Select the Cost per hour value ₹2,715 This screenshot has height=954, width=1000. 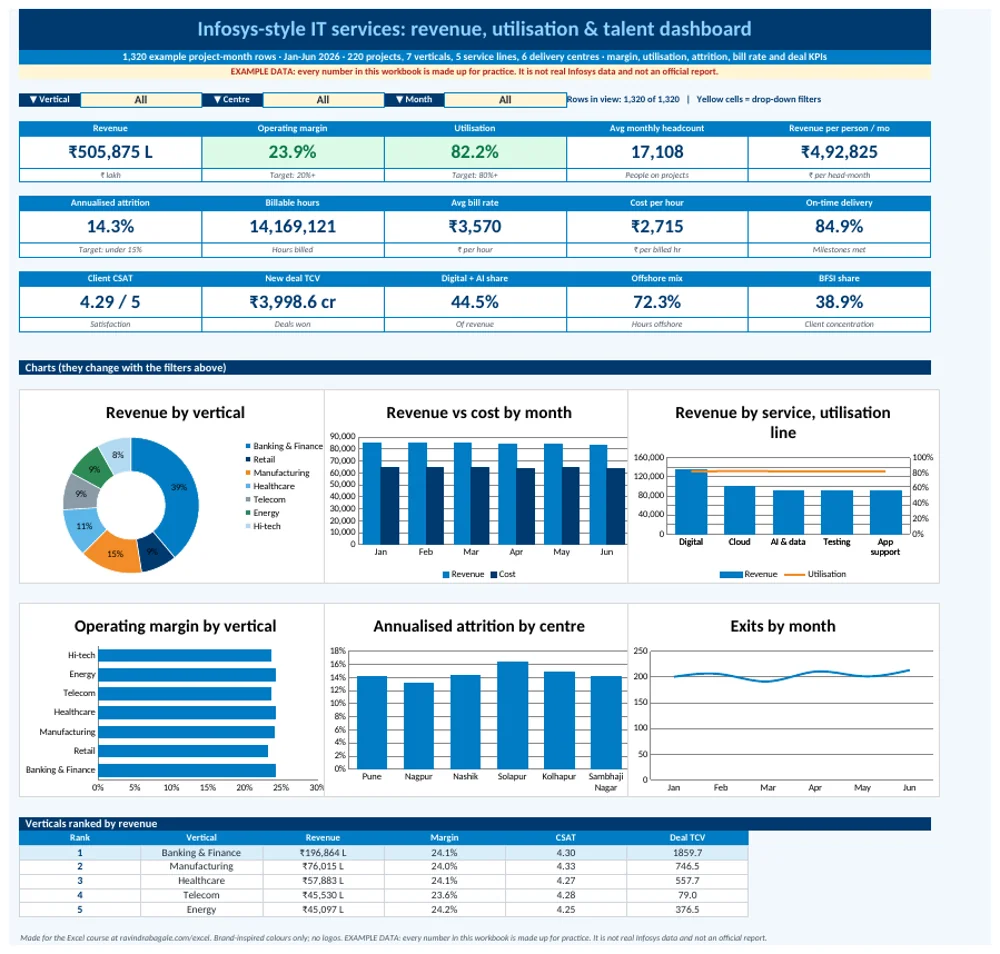click(657, 226)
